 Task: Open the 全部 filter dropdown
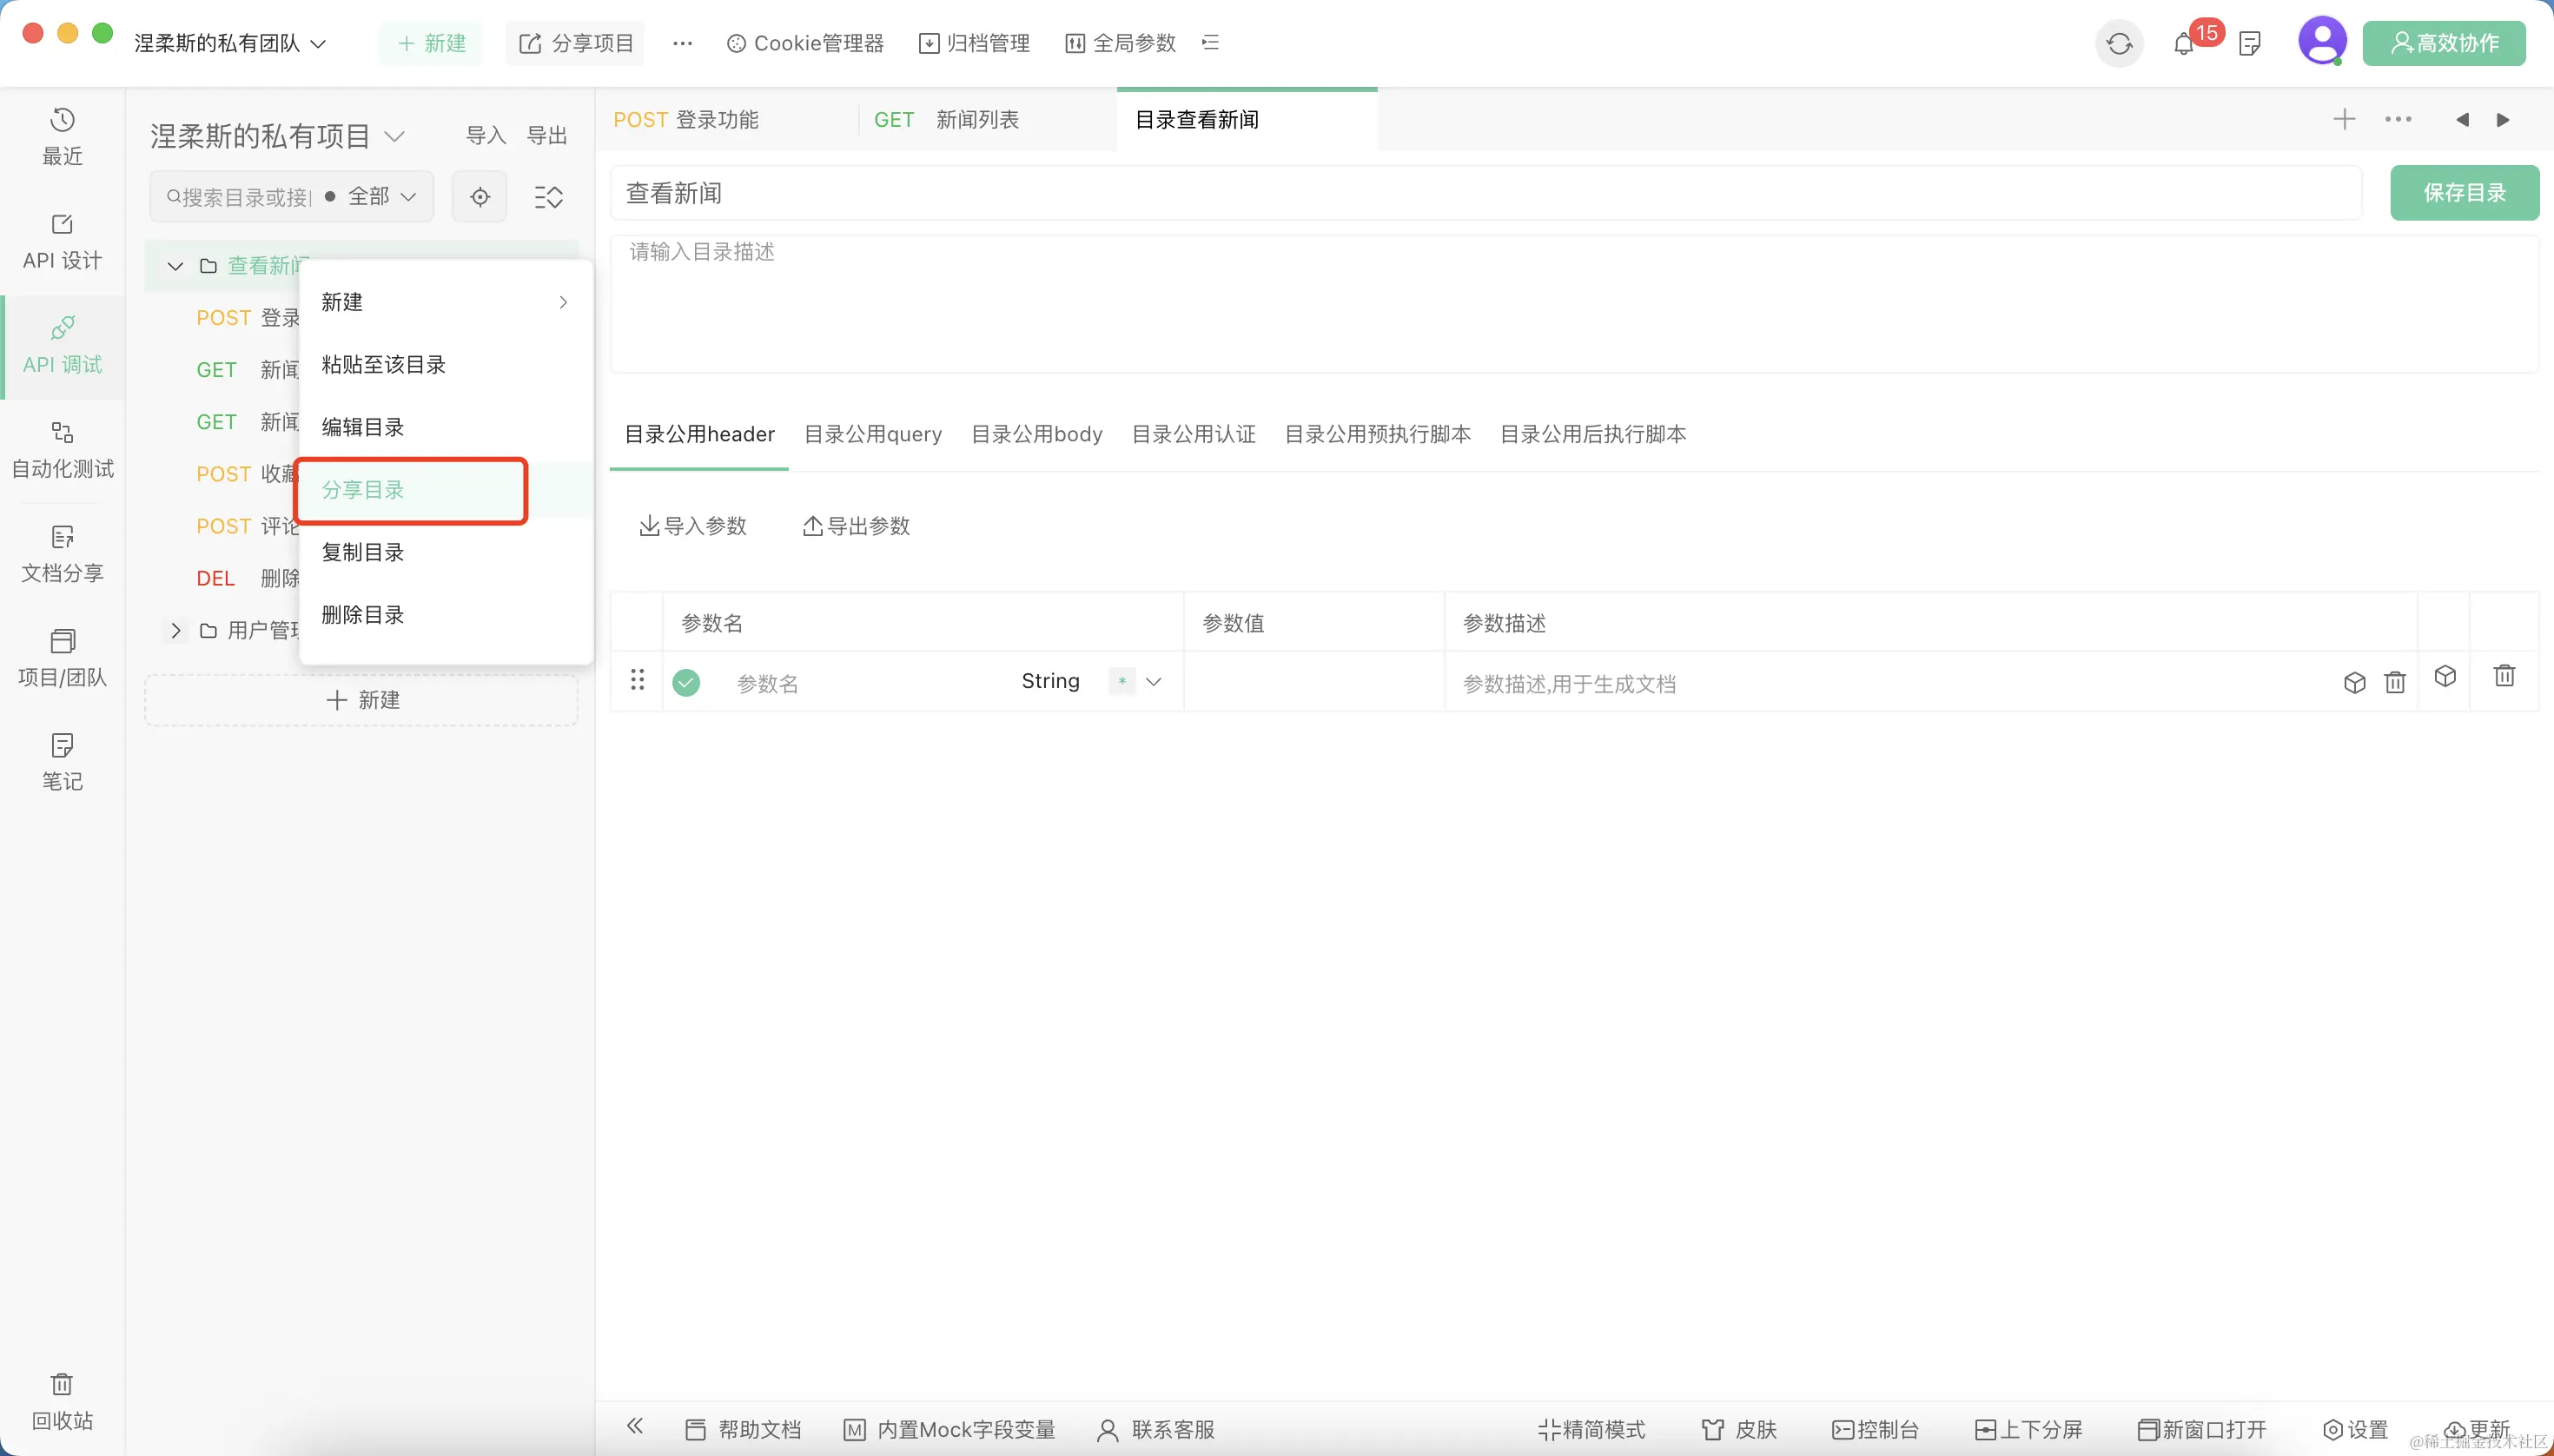point(380,197)
